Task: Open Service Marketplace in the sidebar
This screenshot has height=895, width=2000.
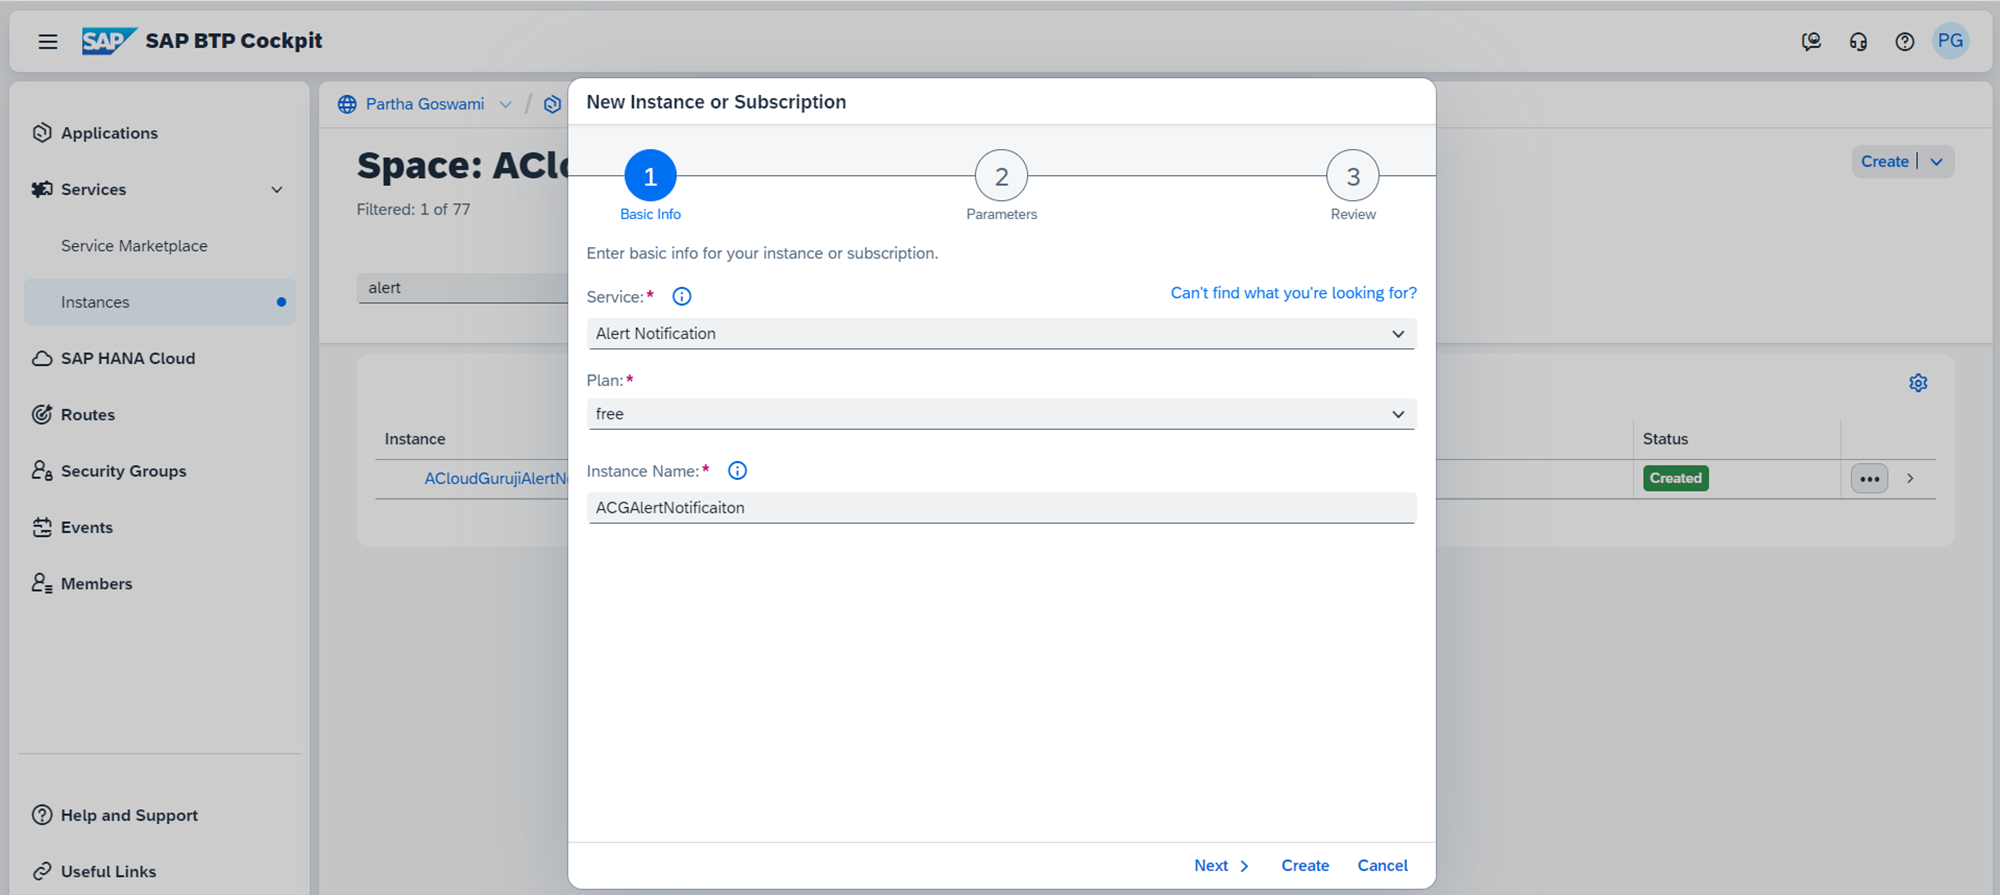Action: pos(134,246)
